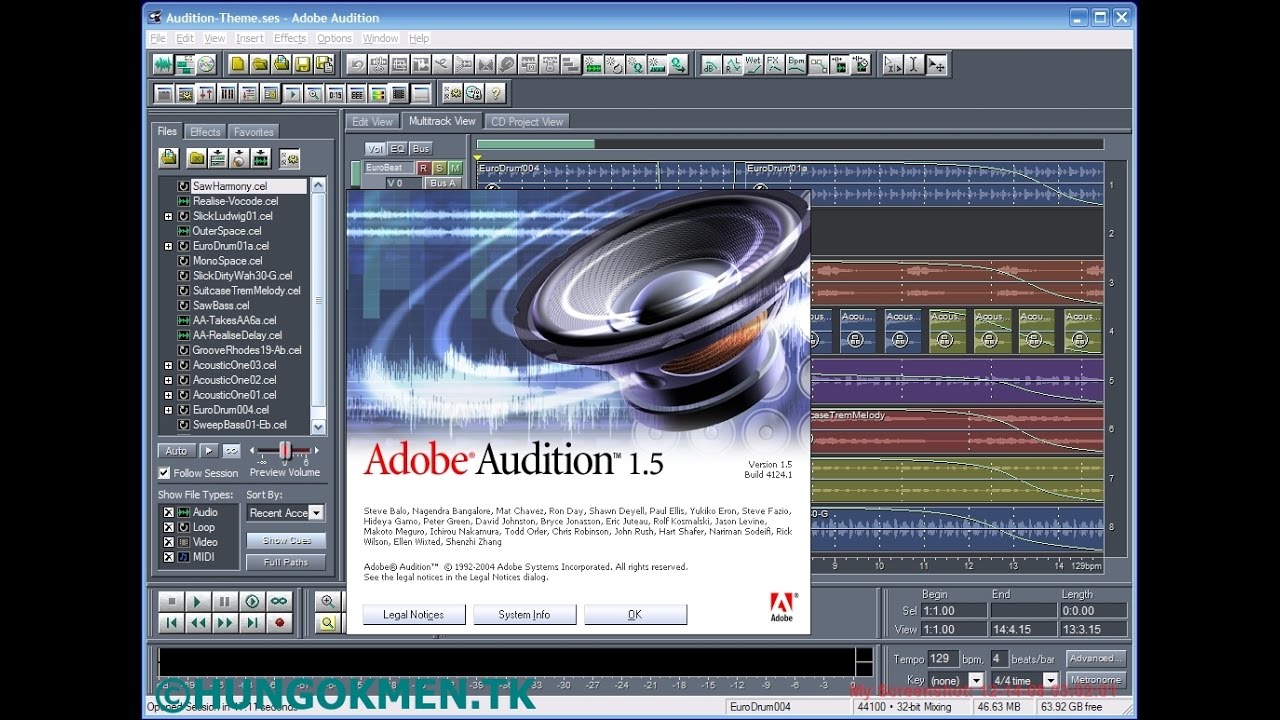
Task: Open the Favorites tab in side panel
Action: click(253, 132)
